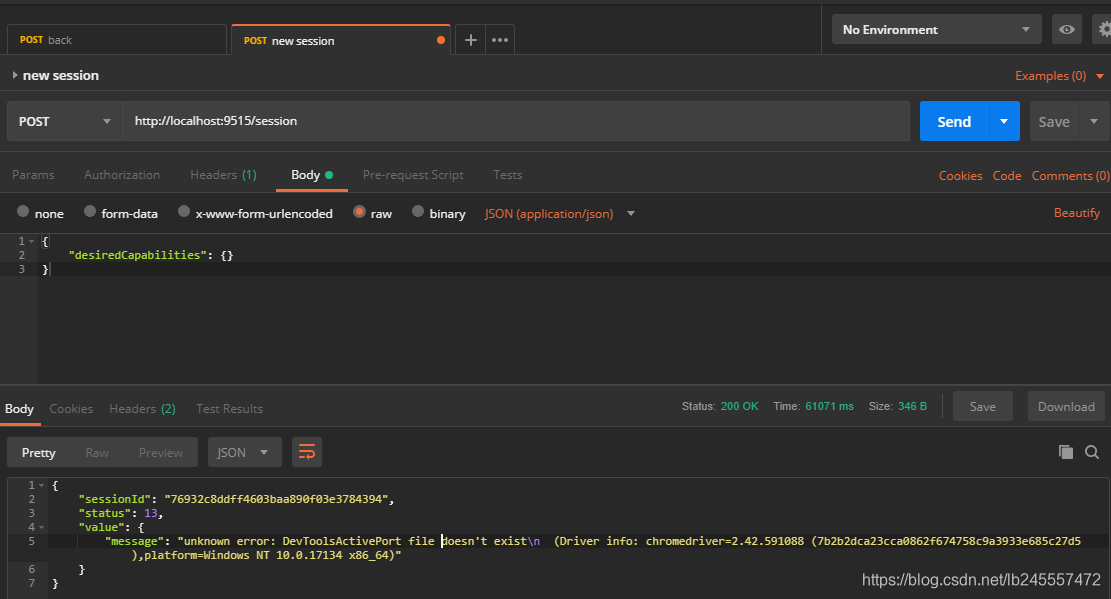
Task: Click the sessionId value in response
Action: tap(279, 499)
